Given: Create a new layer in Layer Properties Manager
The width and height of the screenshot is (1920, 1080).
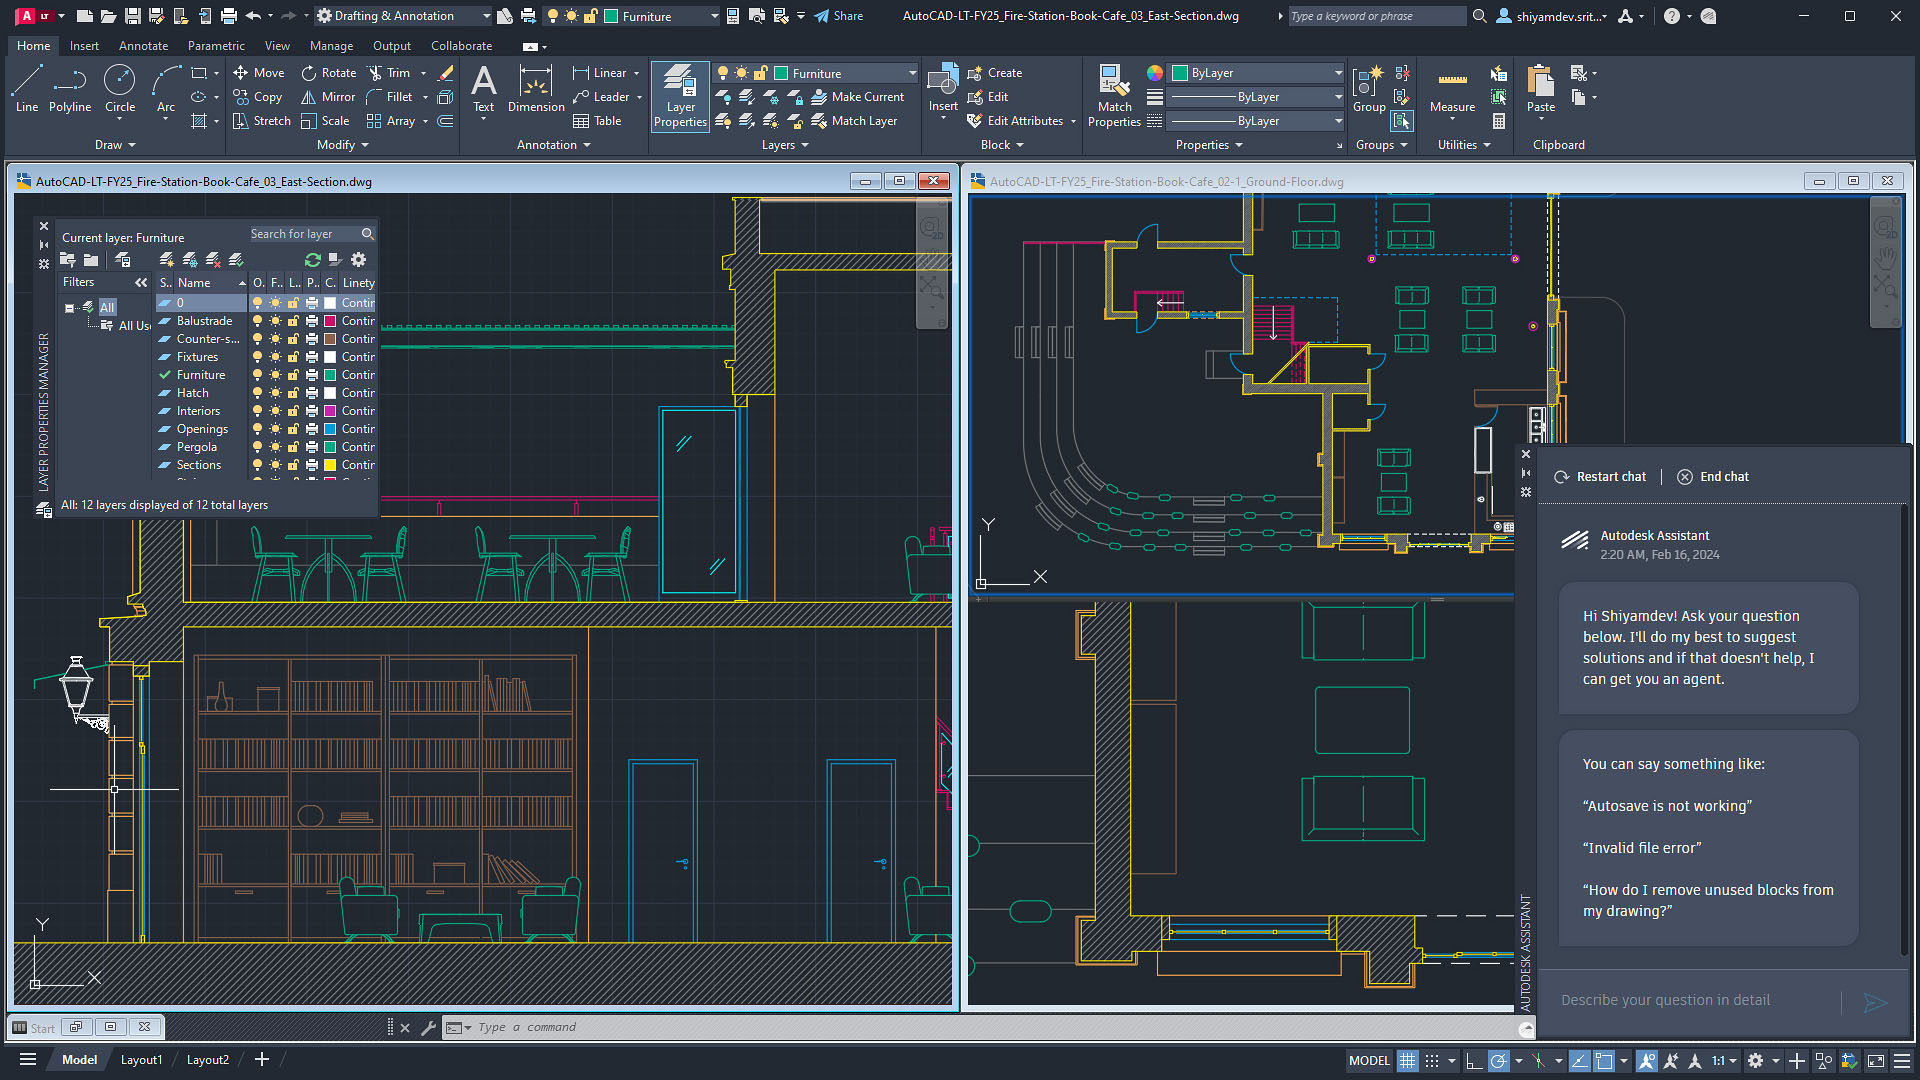Looking at the screenshot, I should pos(166,259).
